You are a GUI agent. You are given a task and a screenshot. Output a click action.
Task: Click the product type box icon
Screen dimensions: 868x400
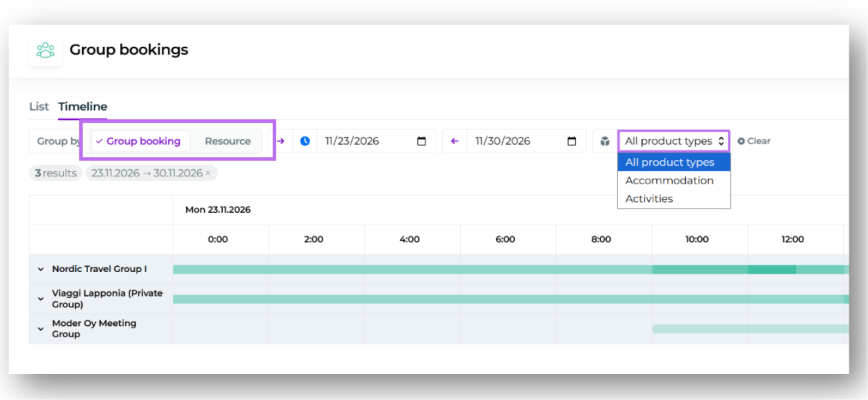[x=605, y=141]
